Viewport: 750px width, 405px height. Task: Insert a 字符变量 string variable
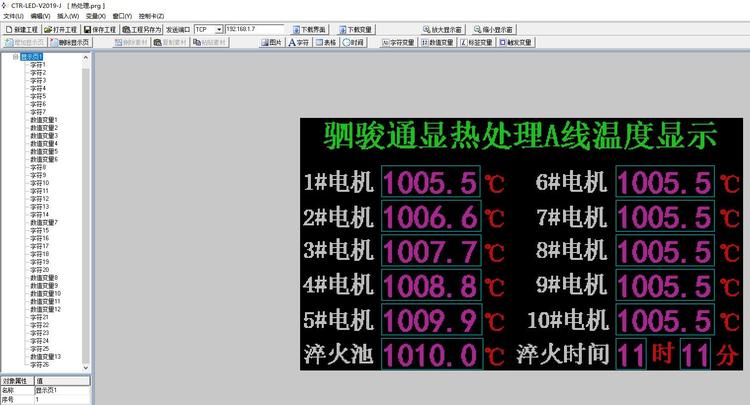[x=398, y=43]
